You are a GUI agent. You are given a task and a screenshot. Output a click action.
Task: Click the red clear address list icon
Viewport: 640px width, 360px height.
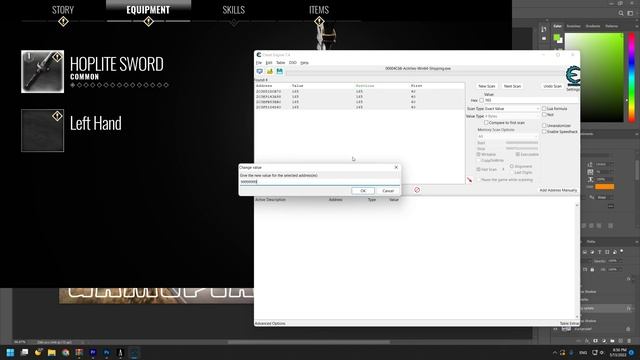417,190
